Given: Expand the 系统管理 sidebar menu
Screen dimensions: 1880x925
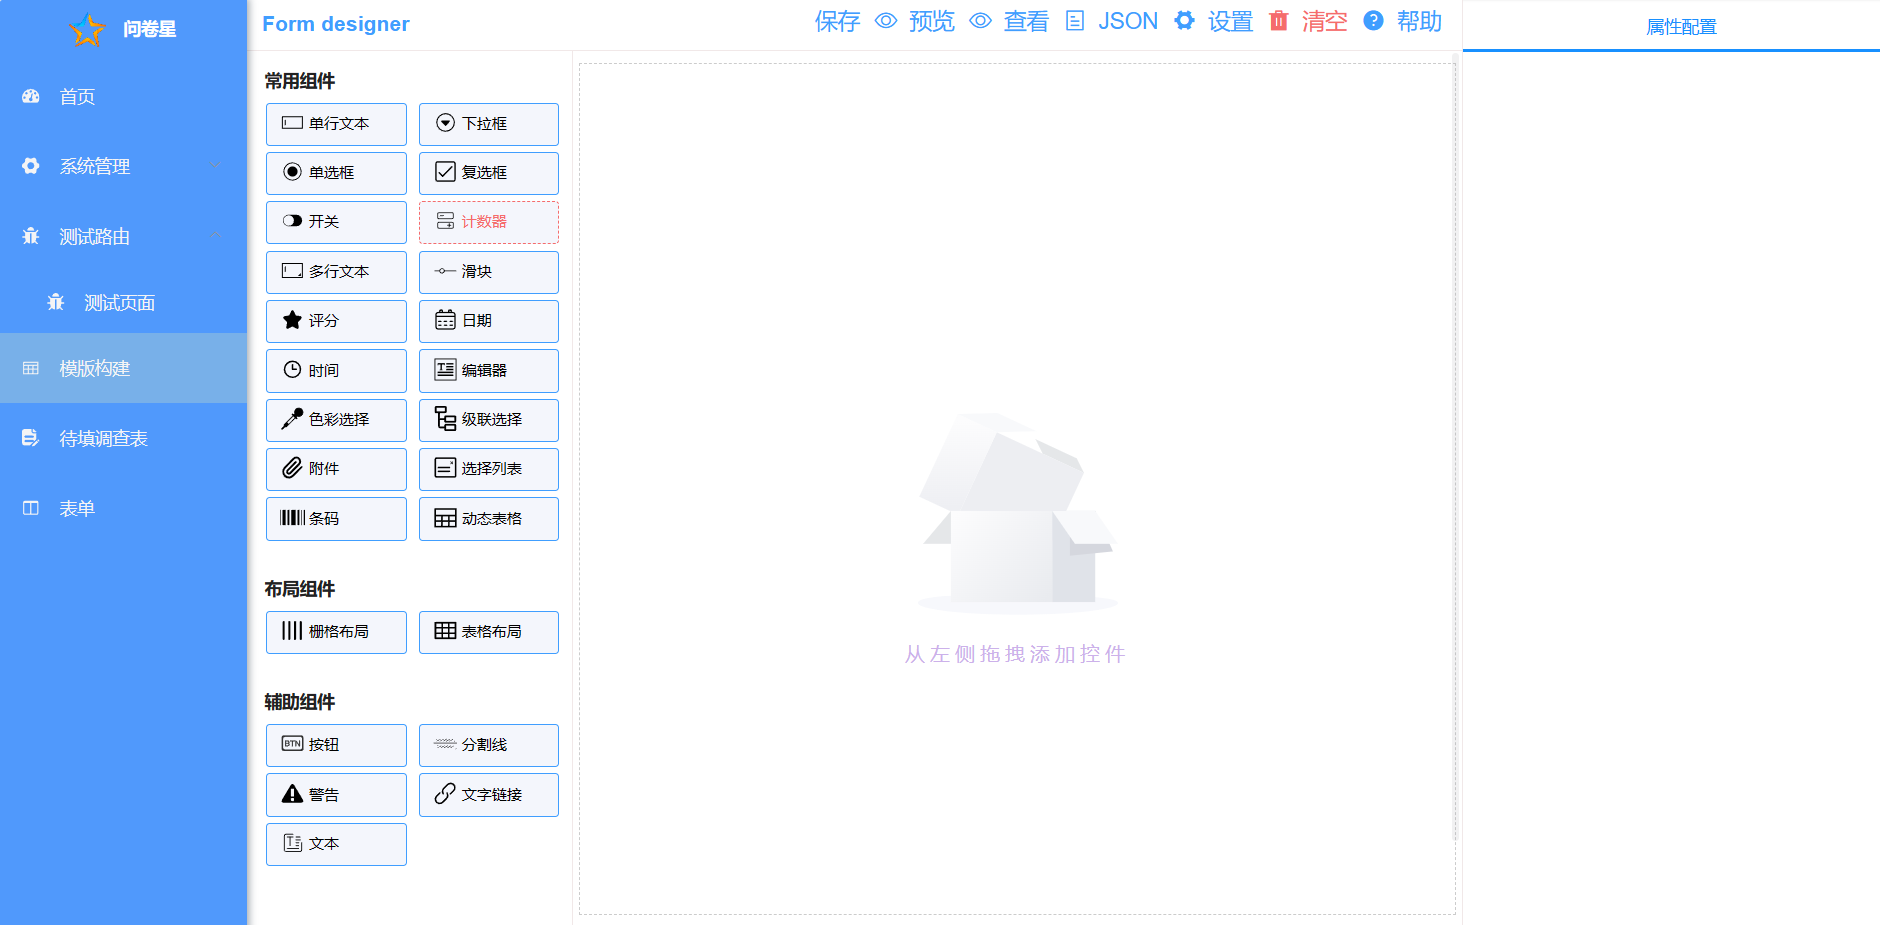Looking at the screenshot, I should tap(123, 166).
